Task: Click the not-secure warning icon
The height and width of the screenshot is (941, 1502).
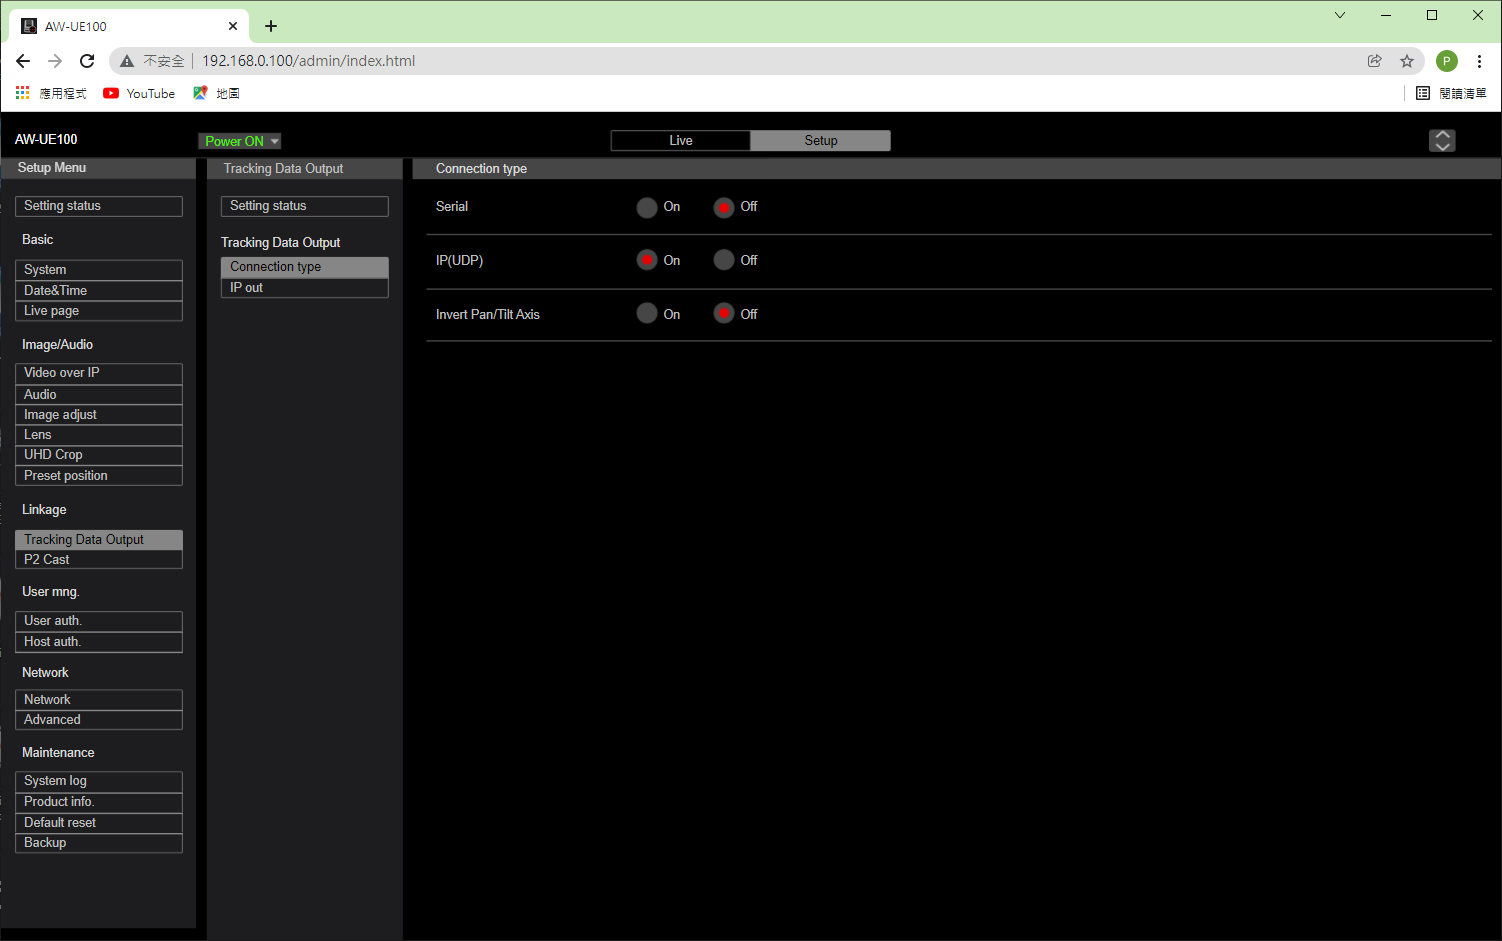Action: click(x=127, y=61)
